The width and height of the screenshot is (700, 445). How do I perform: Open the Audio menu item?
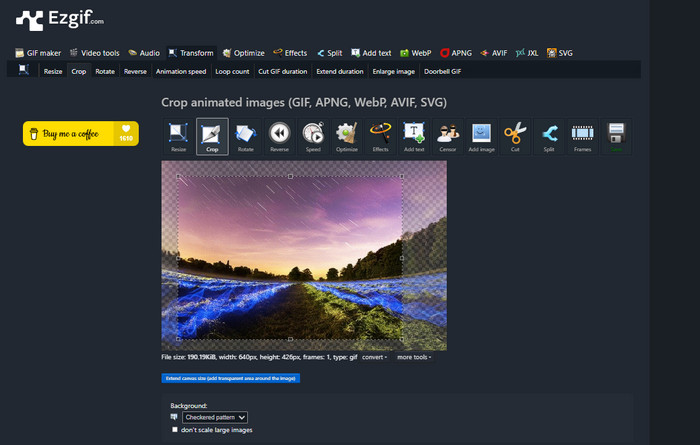[x=144, y=53]
